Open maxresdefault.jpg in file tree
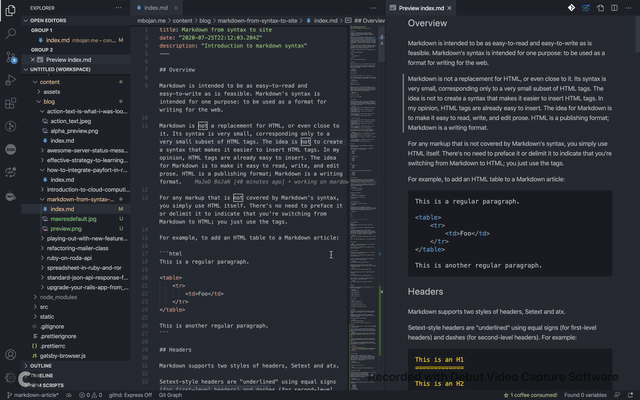The width and height of the screenshot is (640, 400). [73, 219]
